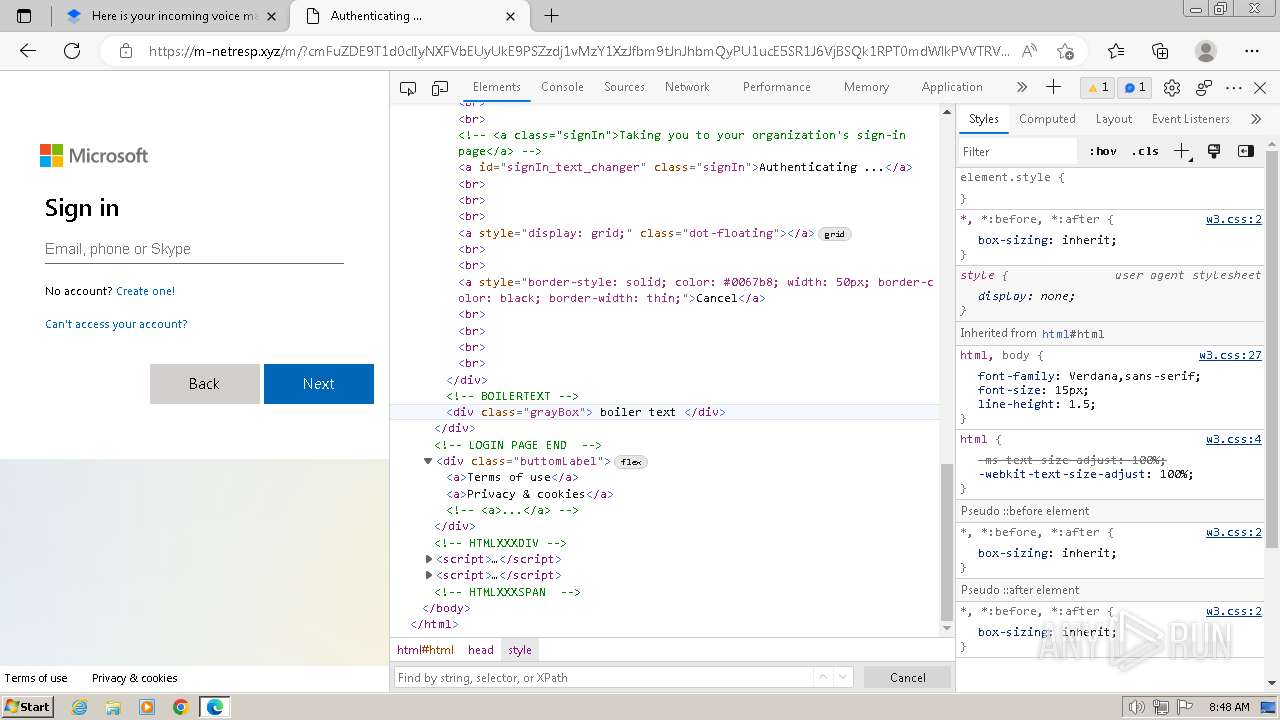
Task: Cancel the DevTools element search
Action: coord(907,678)
